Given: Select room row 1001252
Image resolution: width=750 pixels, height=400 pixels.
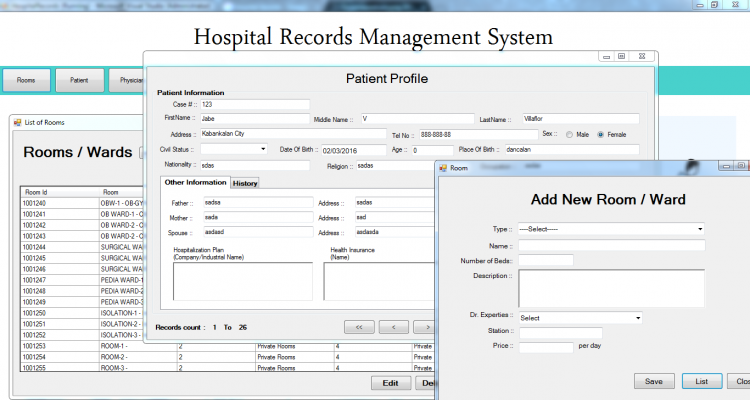Looking at the screenshot, I should [82, 335].
